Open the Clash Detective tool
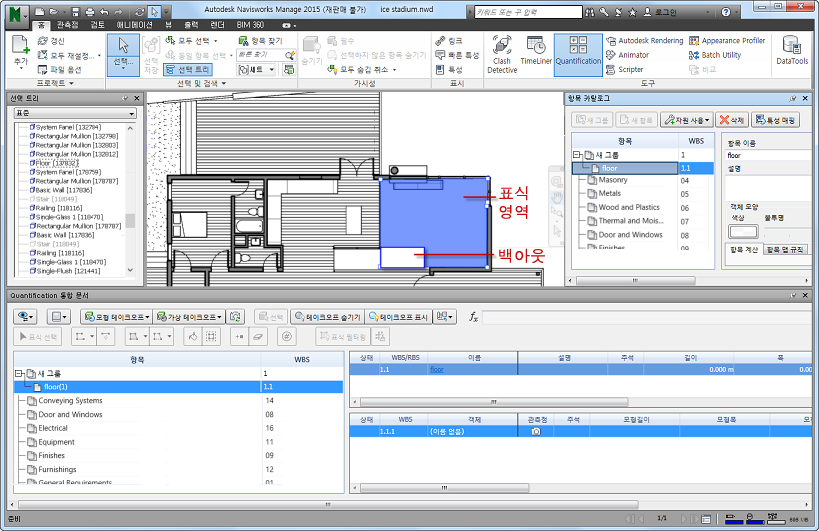 coord(501,55)
